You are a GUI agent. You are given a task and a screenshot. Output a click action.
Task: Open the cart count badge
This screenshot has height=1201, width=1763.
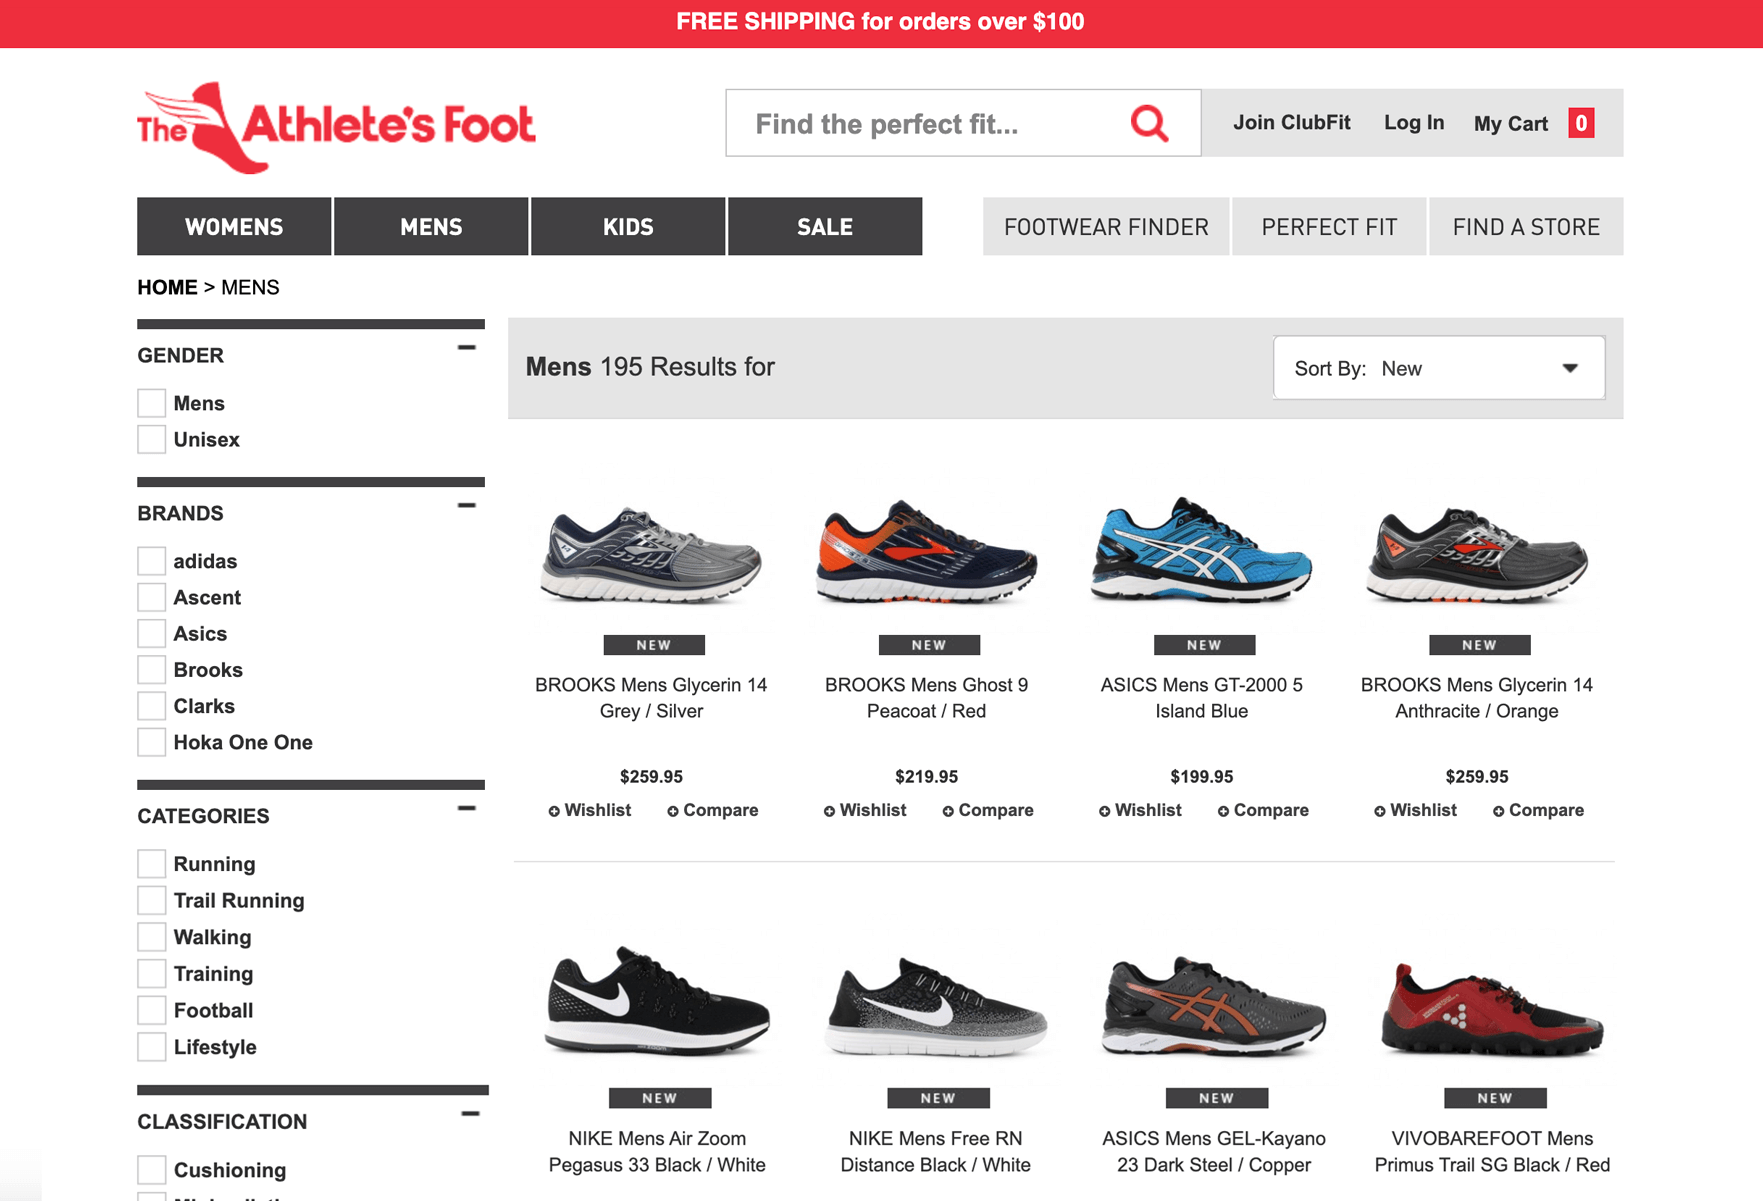(x=1581, y=123)
